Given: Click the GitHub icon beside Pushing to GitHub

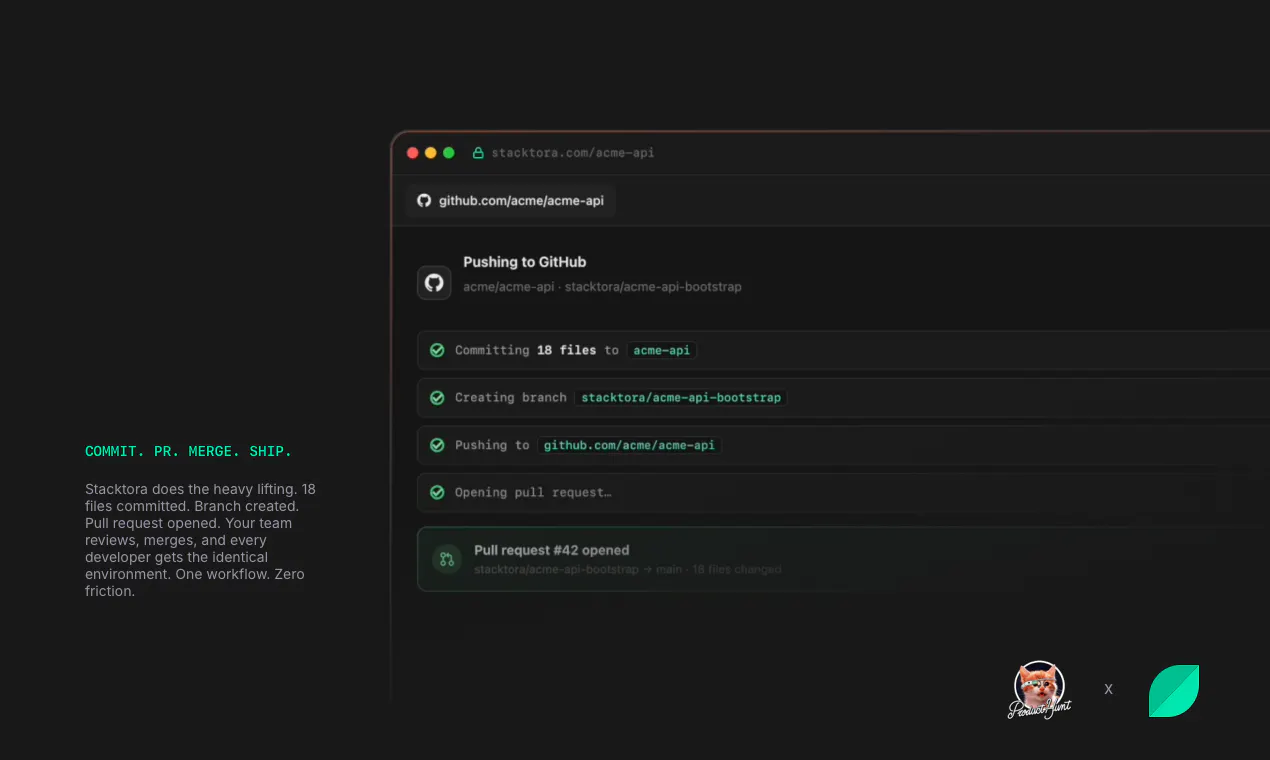Looking at the screenshot, I should pos(434,282).
